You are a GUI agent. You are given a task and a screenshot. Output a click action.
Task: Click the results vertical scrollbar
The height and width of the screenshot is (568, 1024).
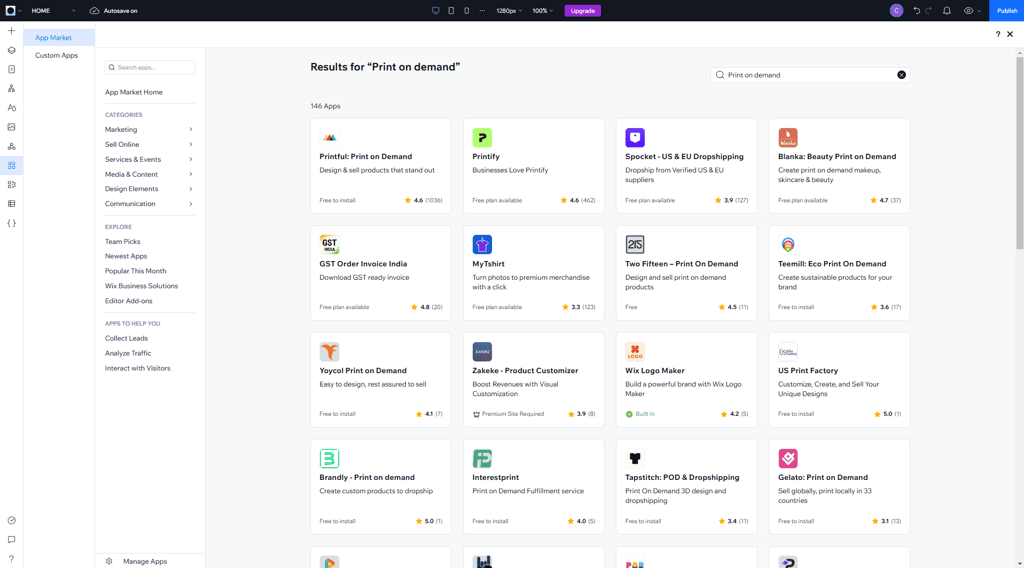click(1019, 153)
